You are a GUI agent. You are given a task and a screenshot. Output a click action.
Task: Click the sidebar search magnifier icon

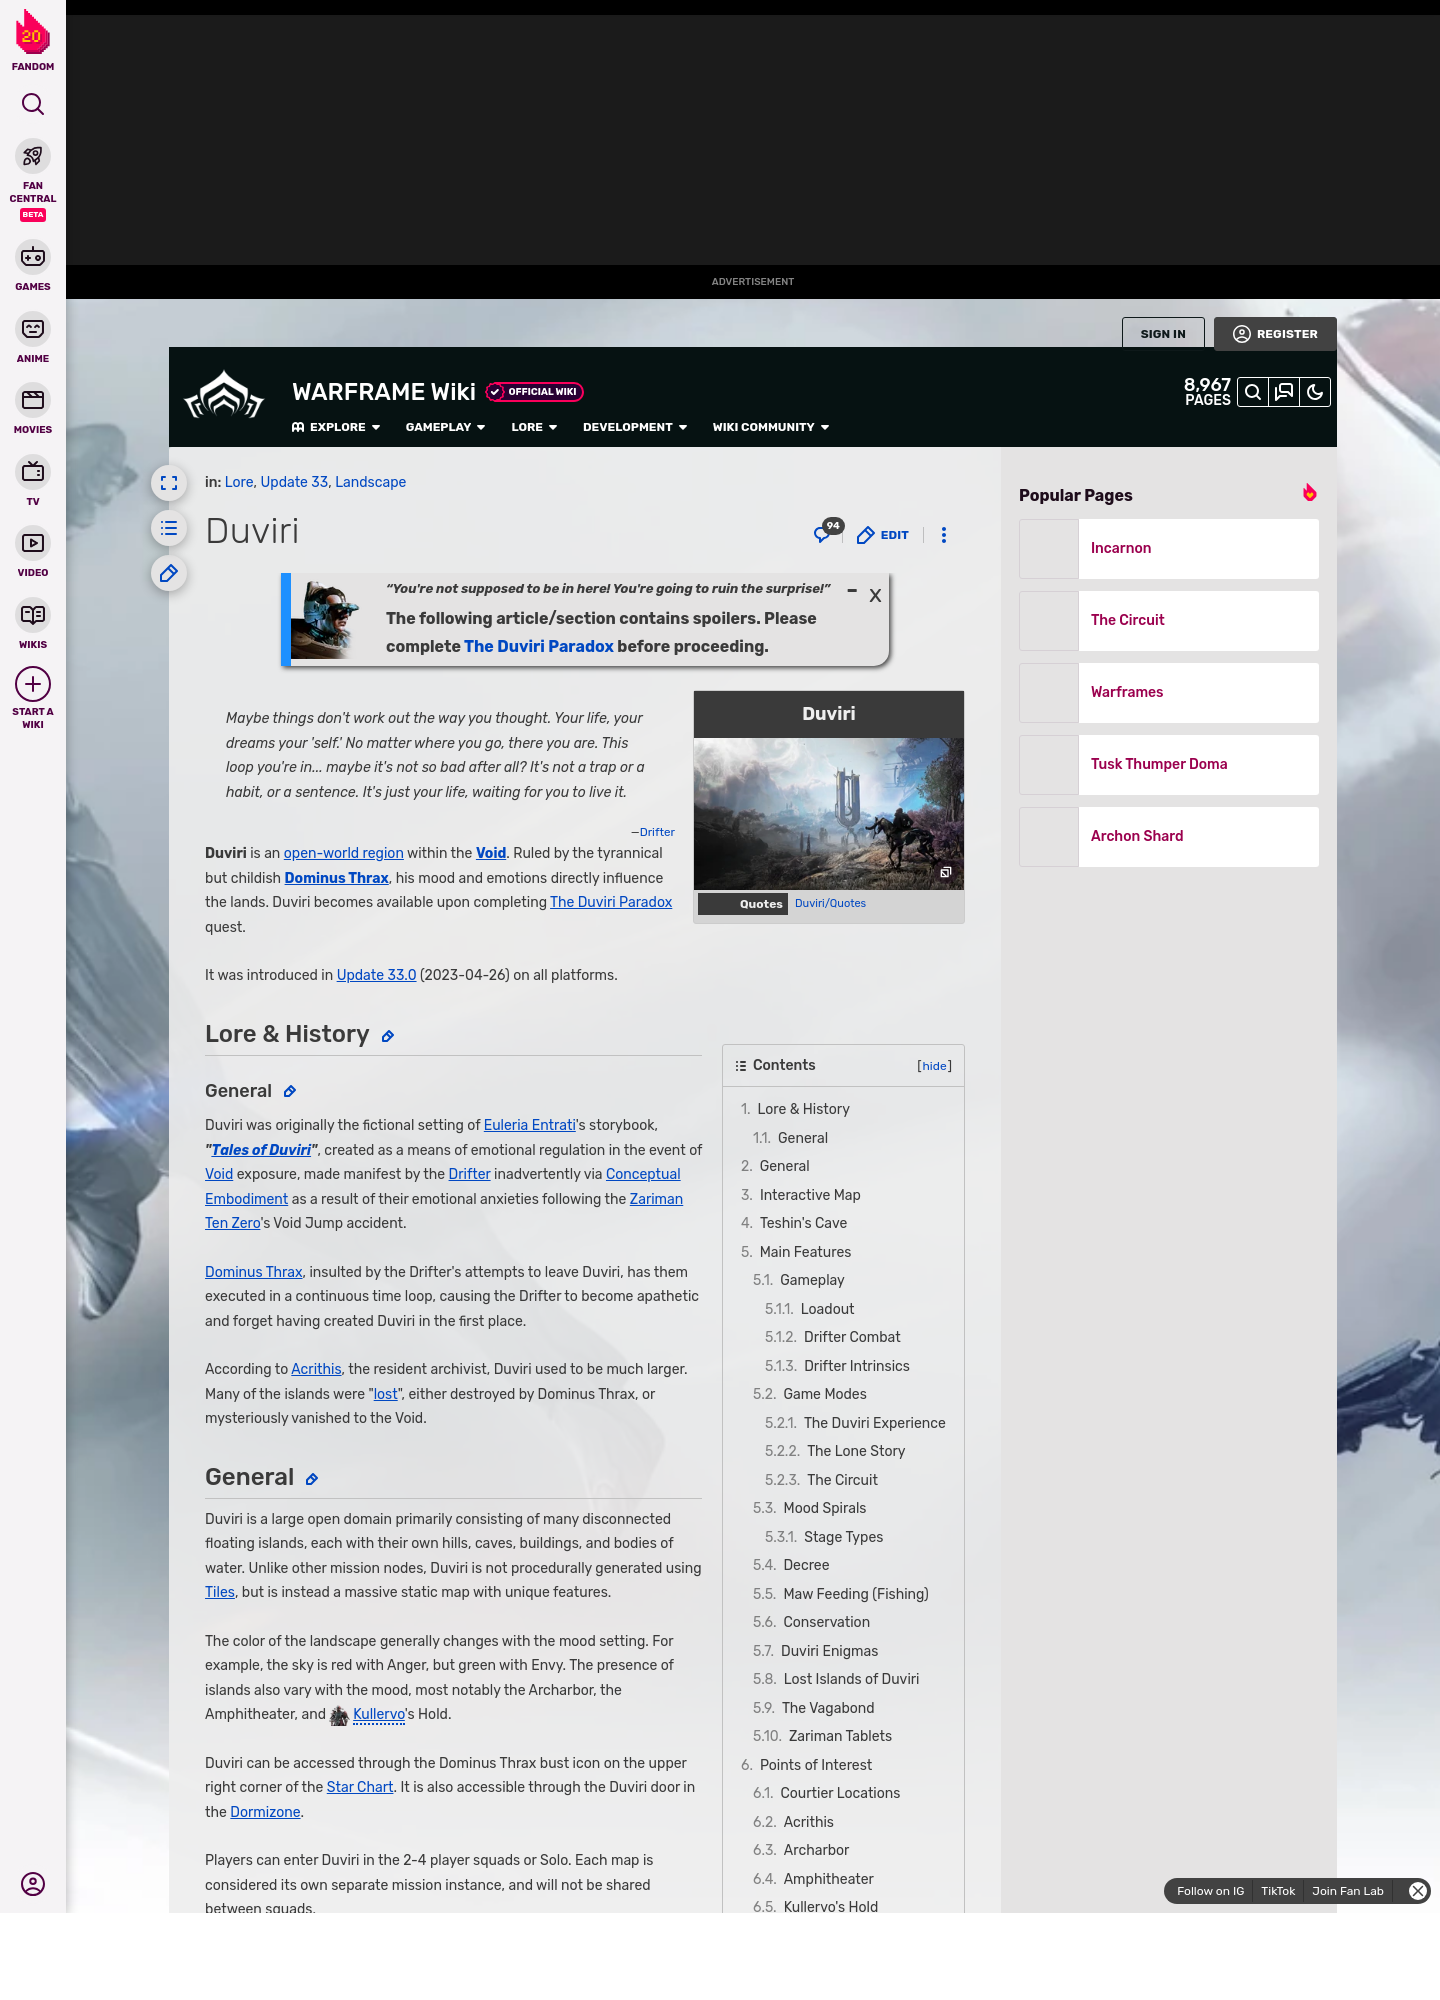(33, 104)
